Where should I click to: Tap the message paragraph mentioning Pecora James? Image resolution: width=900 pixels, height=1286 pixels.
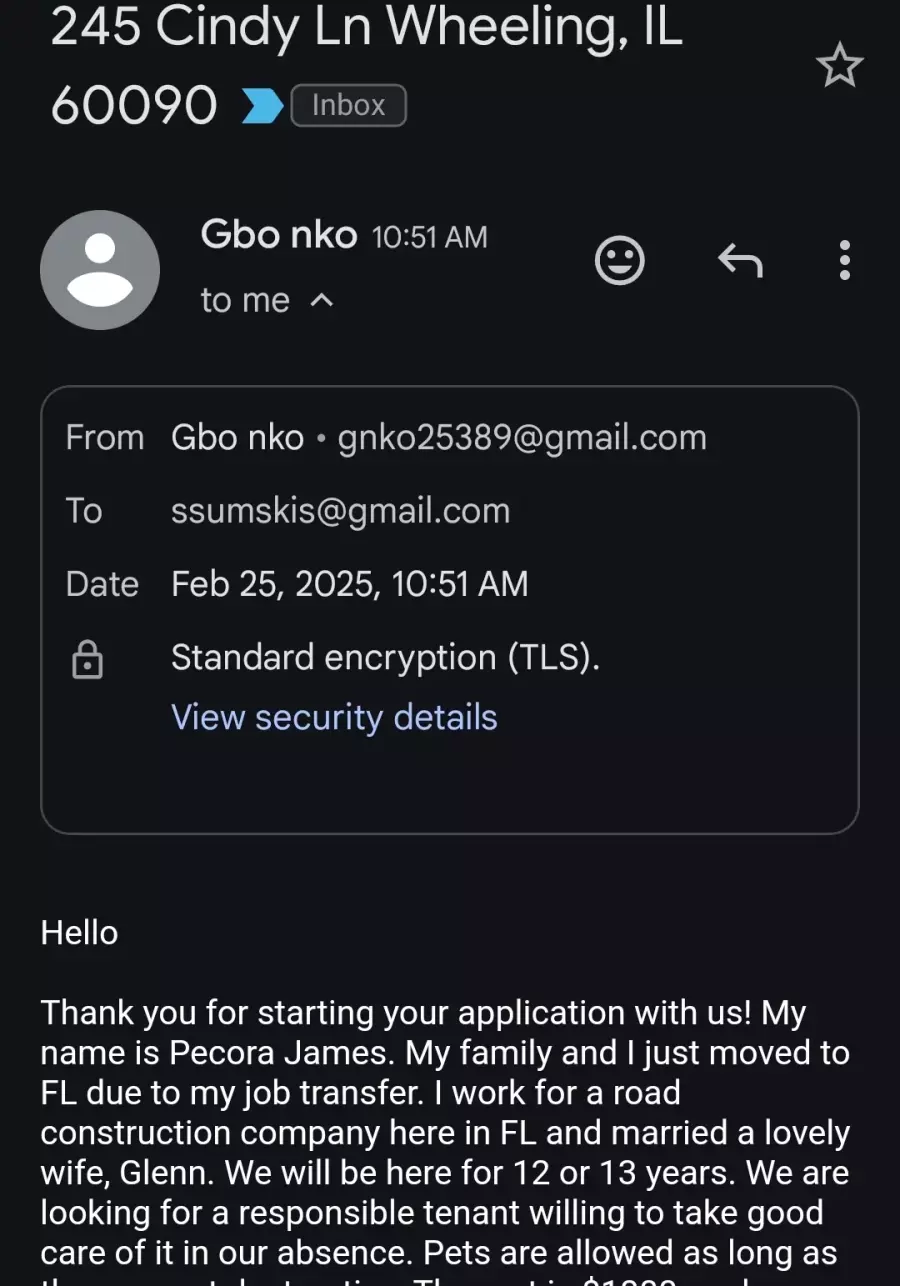coord(446,1140)
